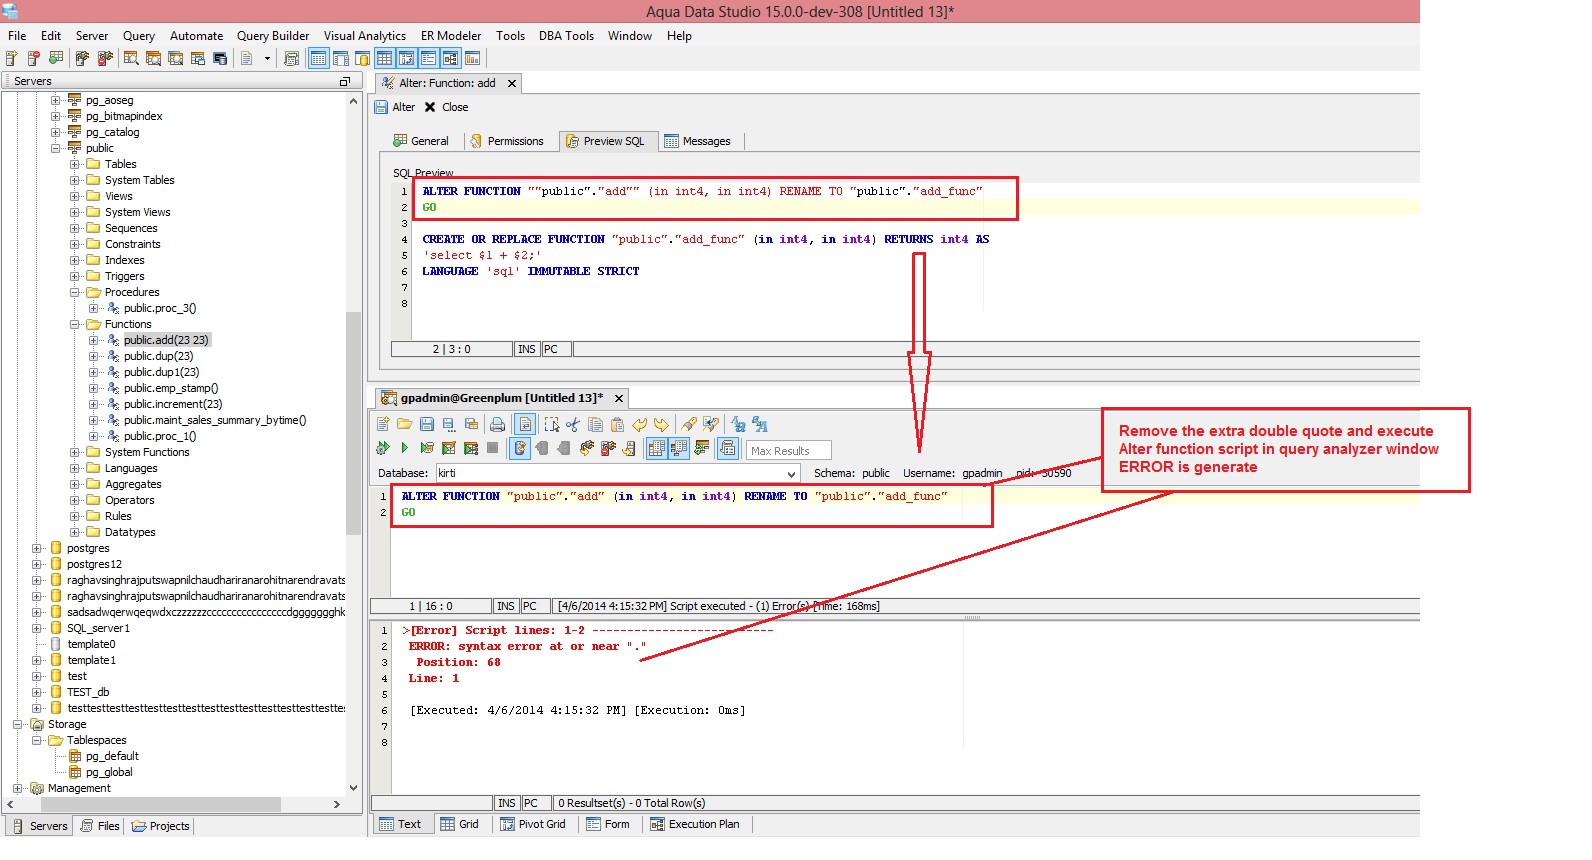Click the Open file folder icon in query toolbar
This screenshot has height=860, width=1592.
coord(404,424)
